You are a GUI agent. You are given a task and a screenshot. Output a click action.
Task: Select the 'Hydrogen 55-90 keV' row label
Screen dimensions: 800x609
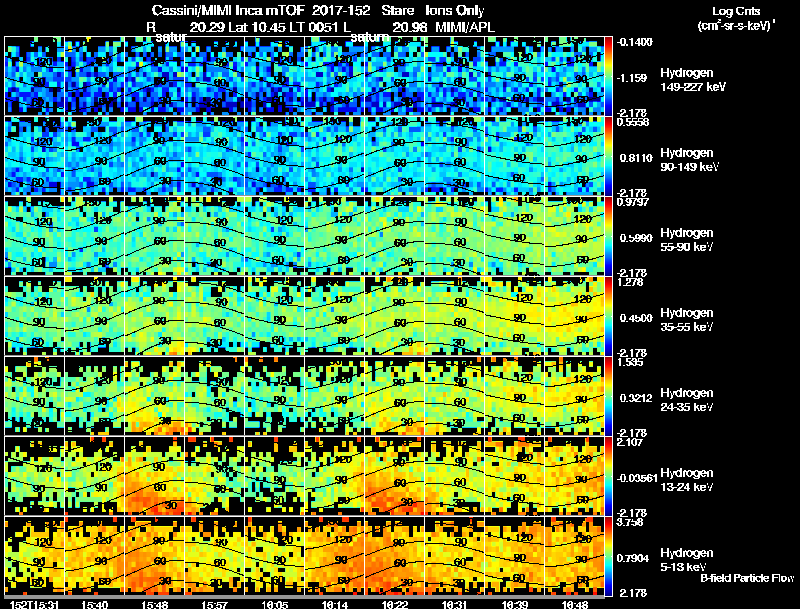point(686,240)
